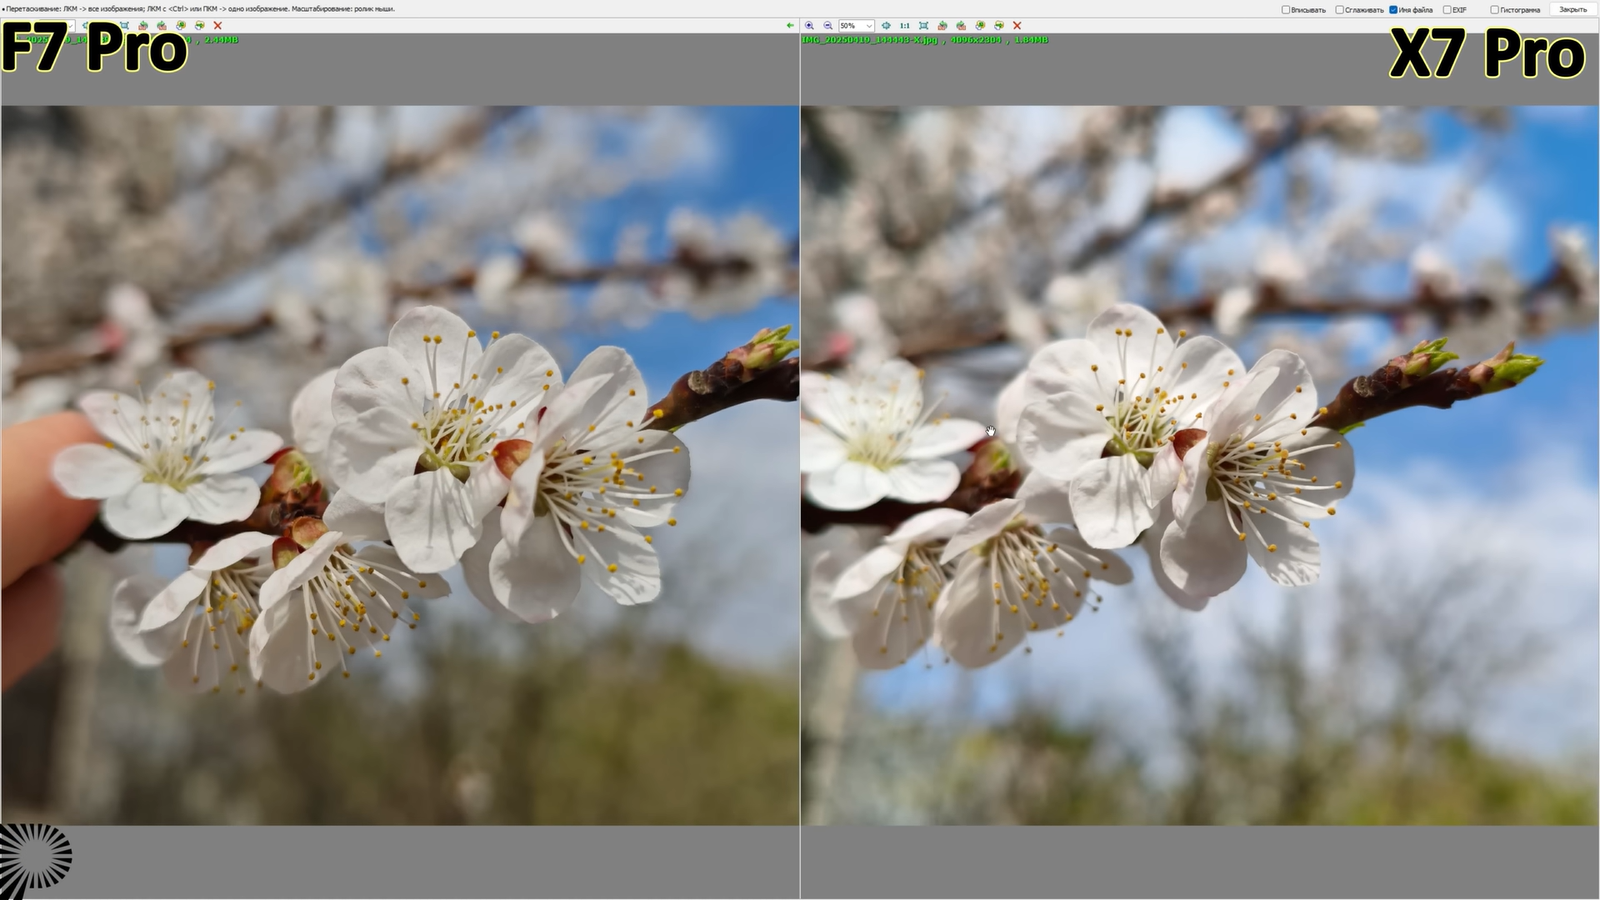Screen dimensions: 1600x900
Task: Uncheck the Имя файла checkbox
Action: [x=1393, y=10]
